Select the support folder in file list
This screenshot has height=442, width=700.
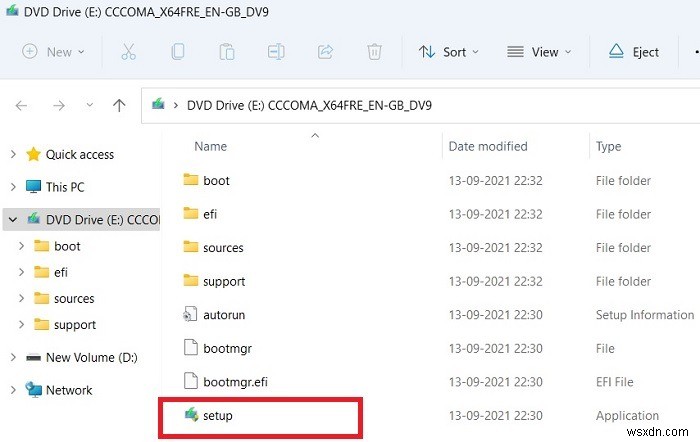(x=224, y=282)
